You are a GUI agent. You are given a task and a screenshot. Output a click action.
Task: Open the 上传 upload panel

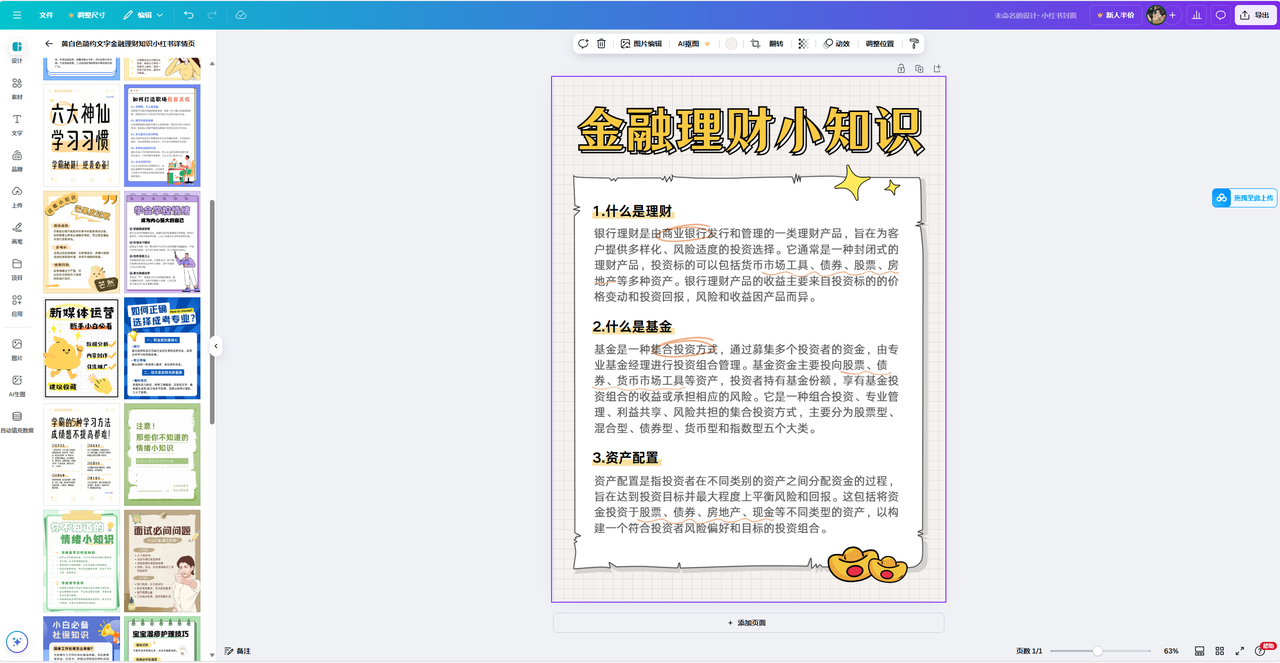(17, 196)
